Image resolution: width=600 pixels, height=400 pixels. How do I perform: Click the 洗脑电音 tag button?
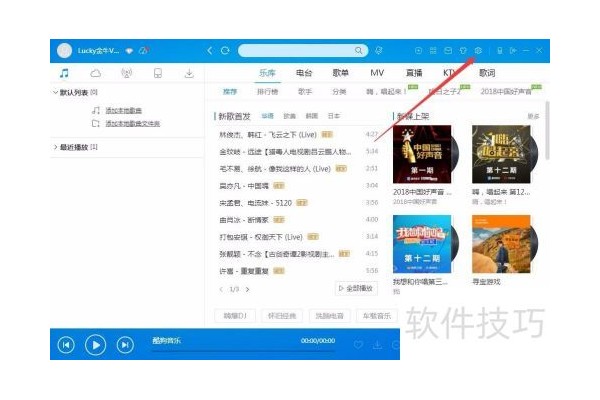pos(329,316)
